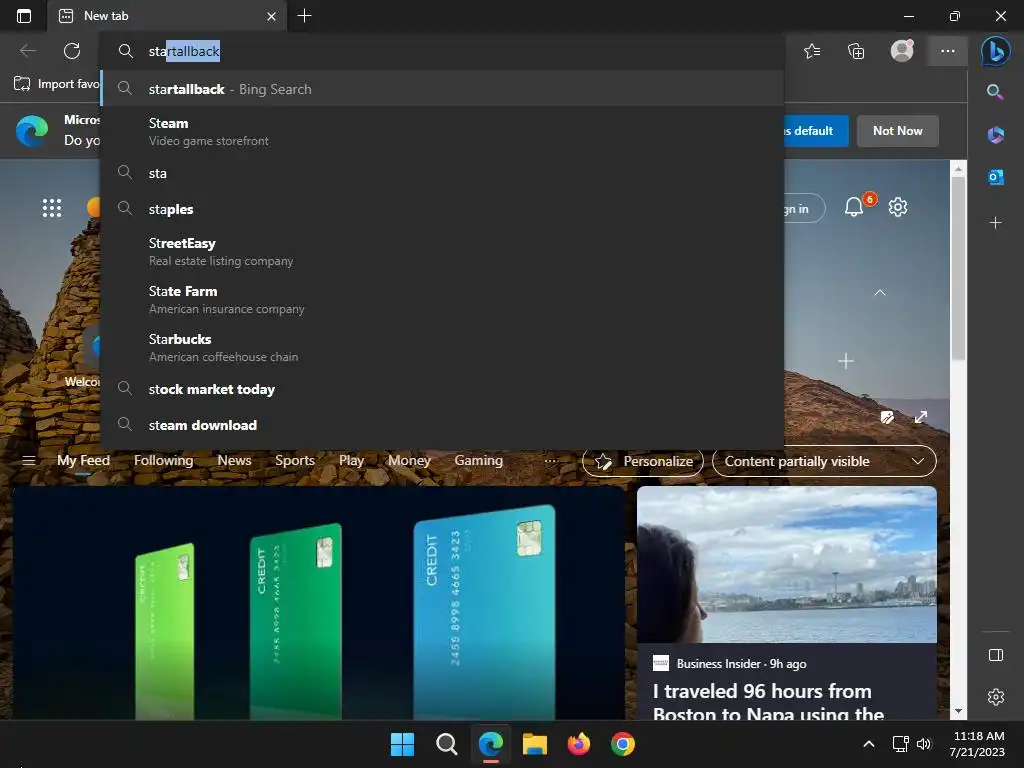Open the profile avatar
Image resolution: width=1024 pixels, height=768 pixels.
[902, 51]
